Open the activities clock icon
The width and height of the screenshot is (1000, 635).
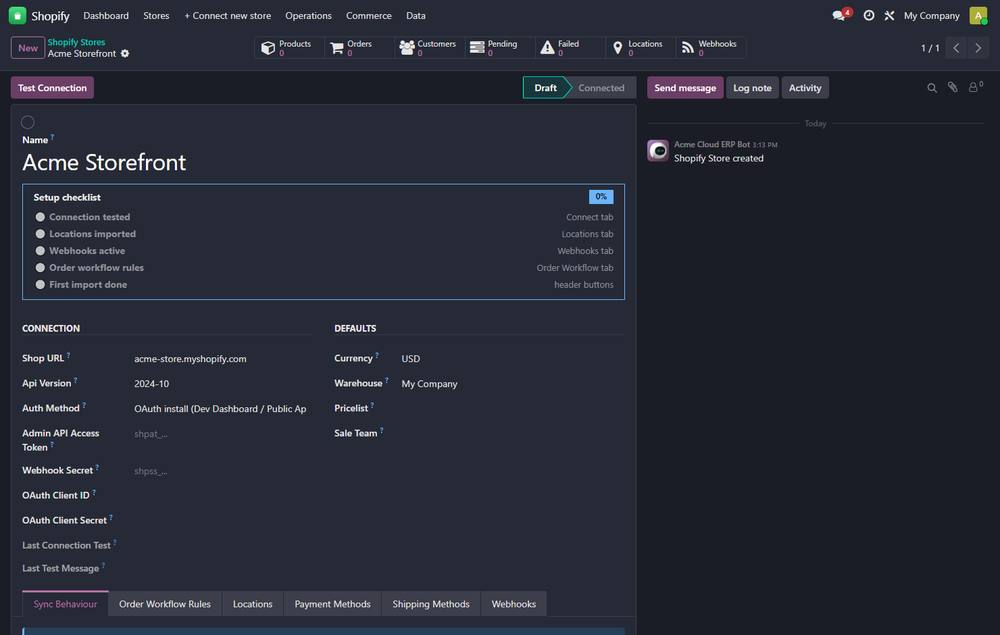click(x=869, y=15)
